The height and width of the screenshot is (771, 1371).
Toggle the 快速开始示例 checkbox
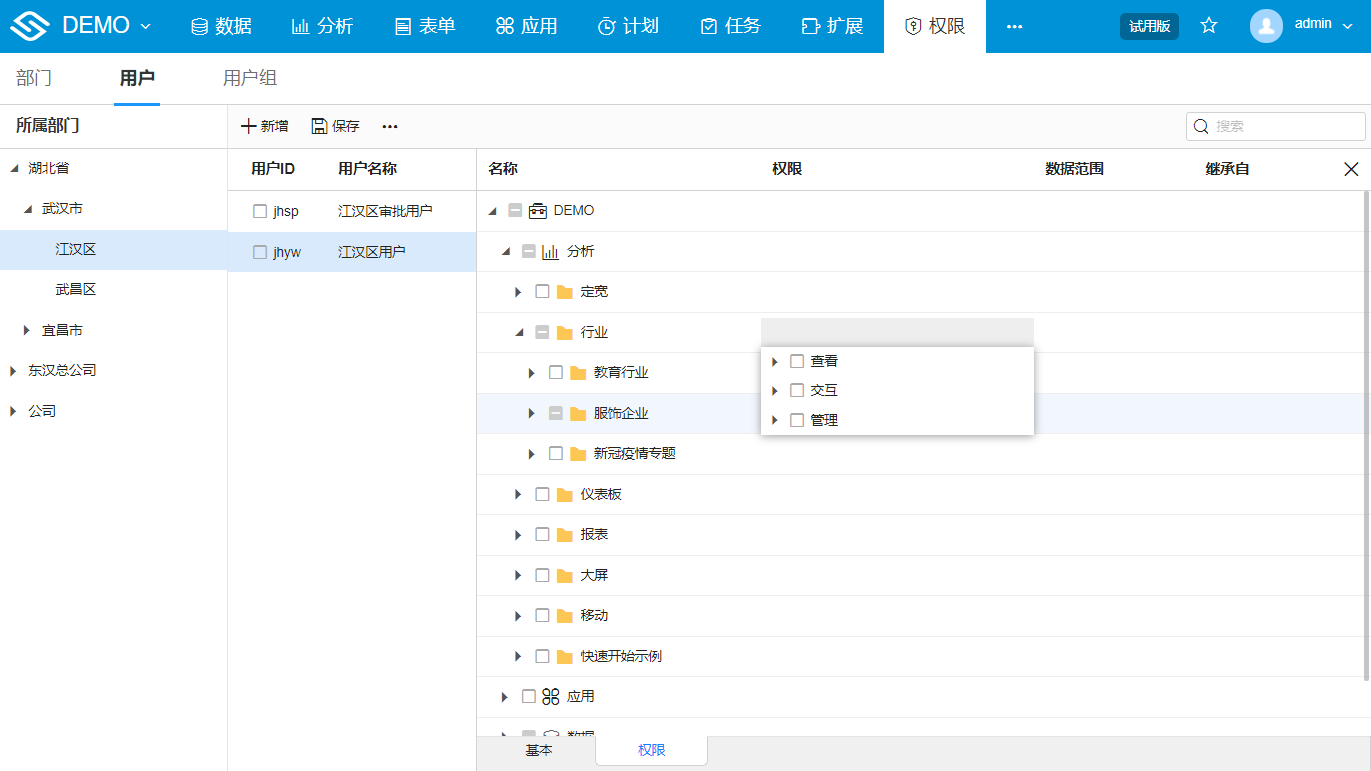click(x=542, y=656)
